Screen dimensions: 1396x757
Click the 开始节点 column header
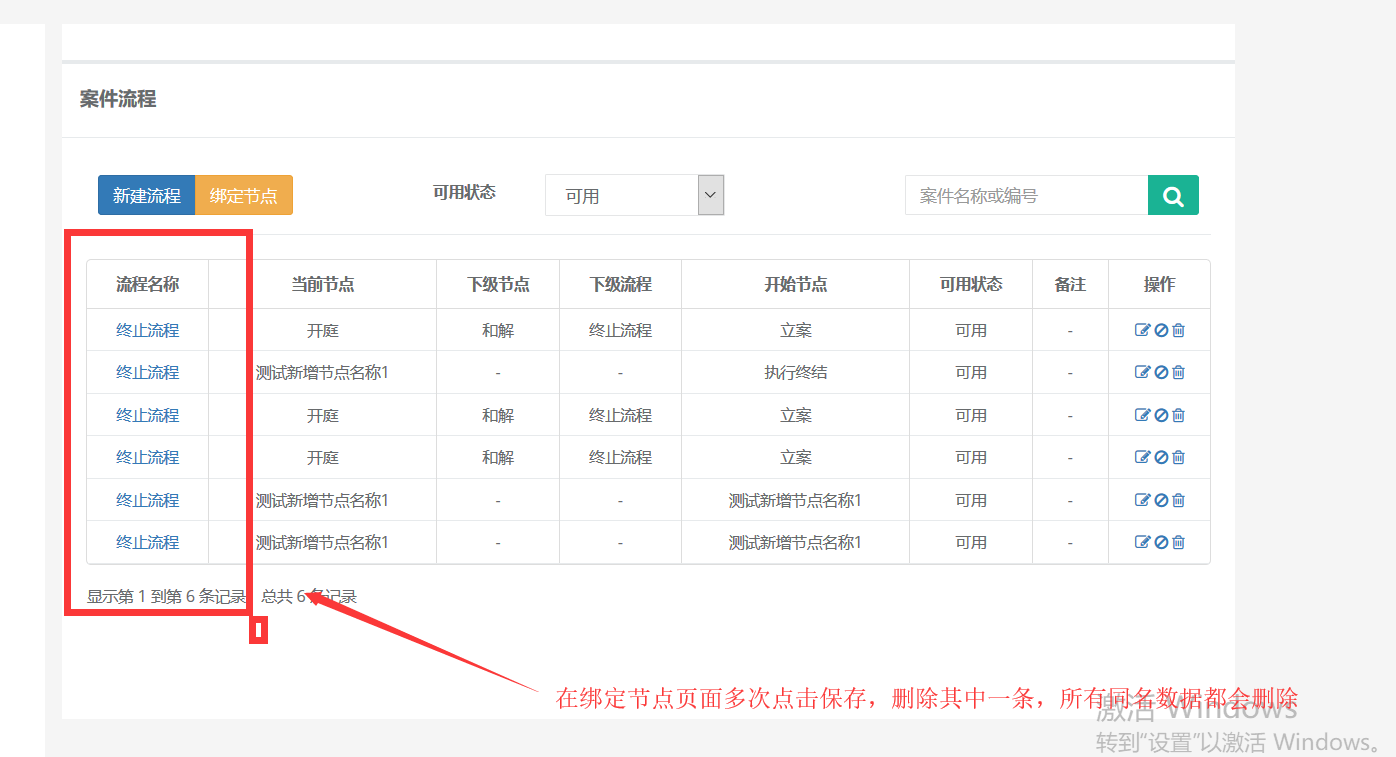(796, 285)
